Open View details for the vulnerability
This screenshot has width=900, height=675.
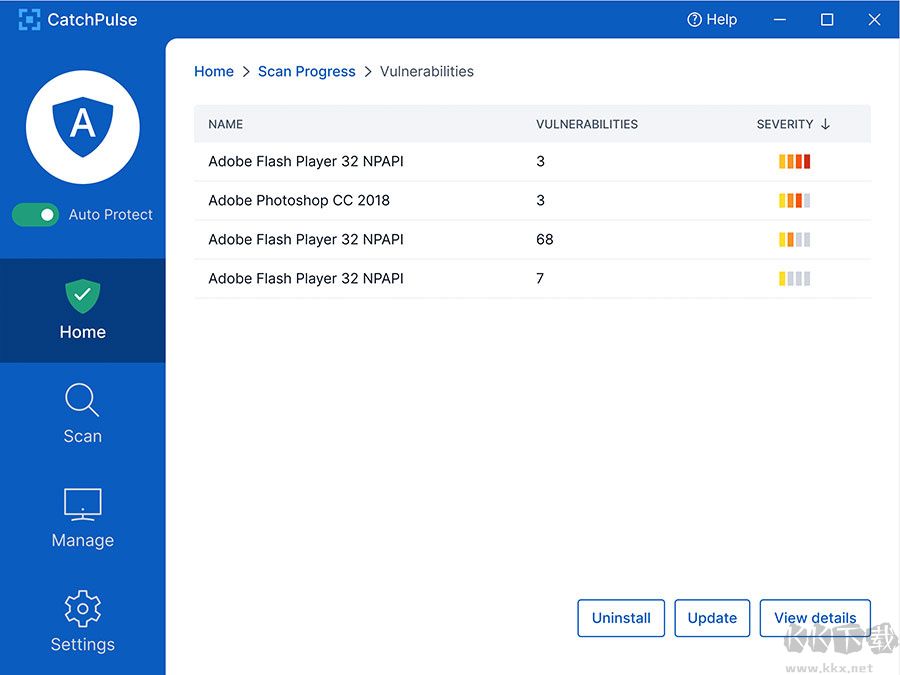click(x=815, y=618)
